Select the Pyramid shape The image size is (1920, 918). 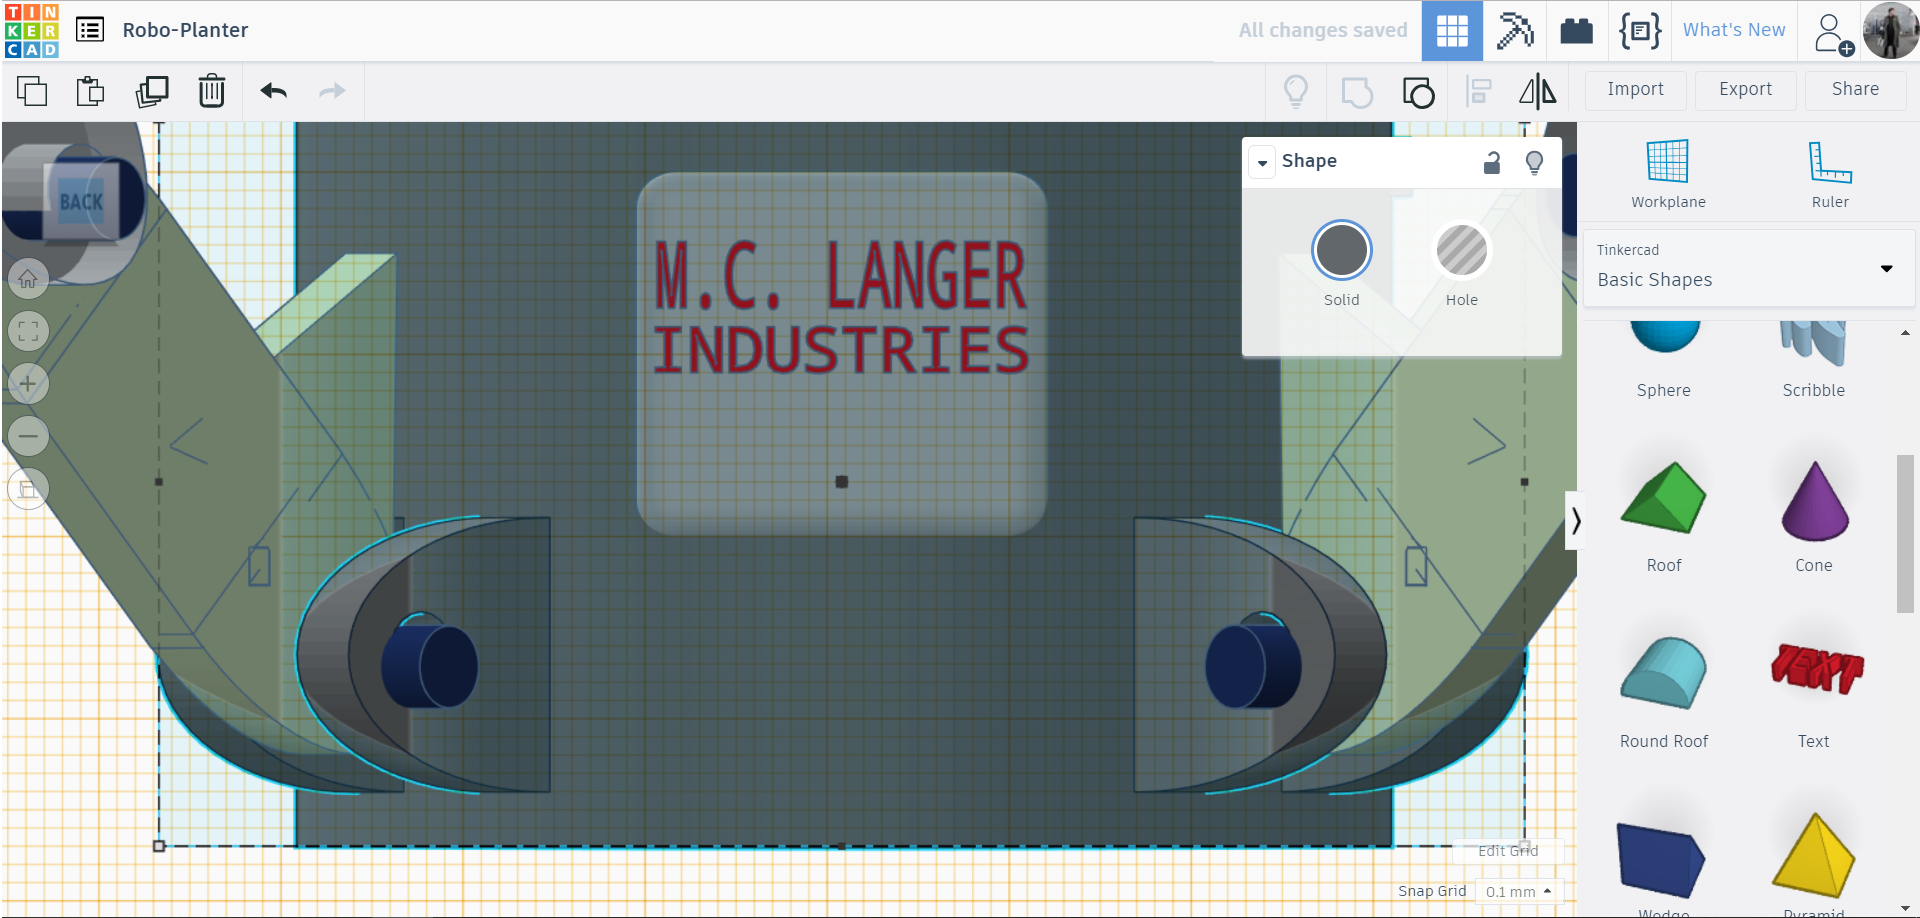coord(1814,866)
